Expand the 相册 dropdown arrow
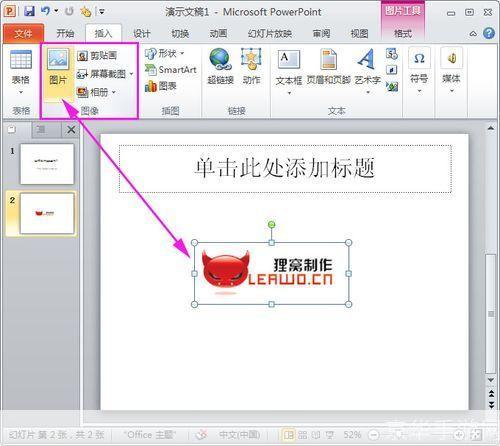Screen dimensions: 500x446 click(x=114, y=92)
